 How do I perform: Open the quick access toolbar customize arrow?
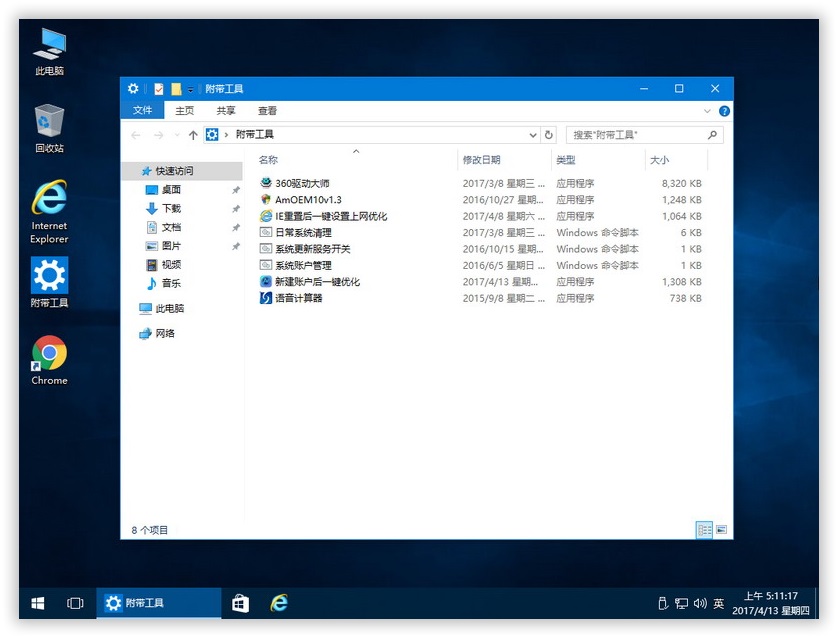pyautogui.click(x=190, y=90)
